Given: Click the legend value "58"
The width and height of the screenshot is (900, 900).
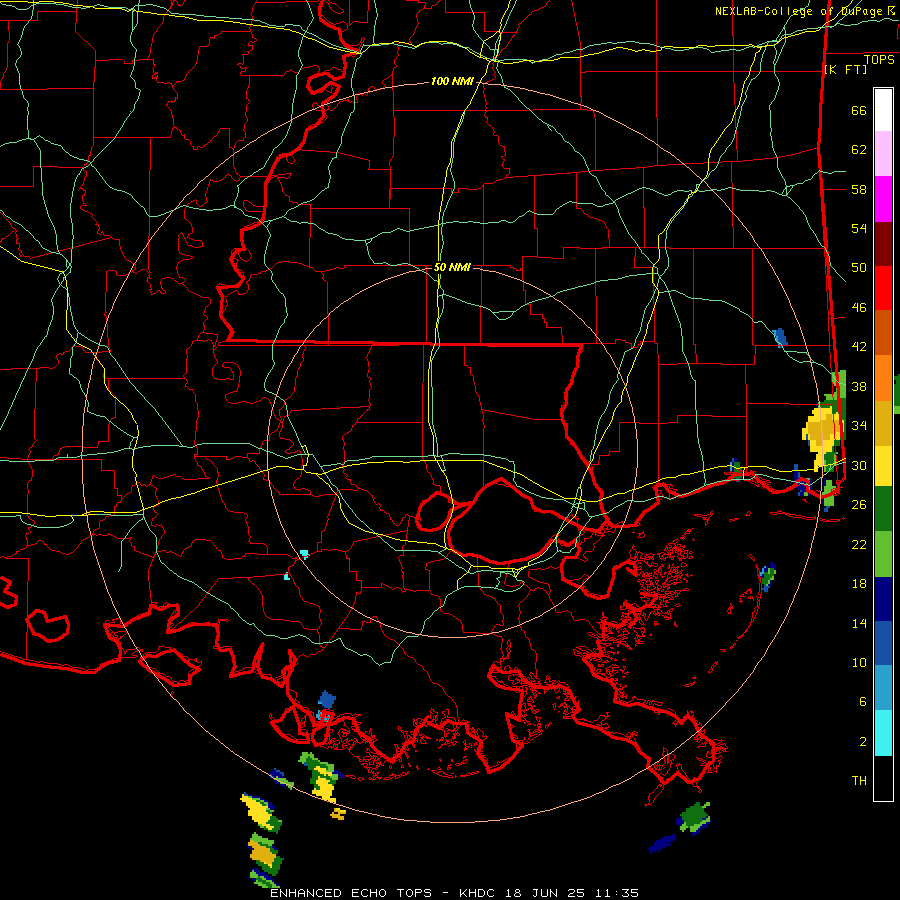Looking at the screenshot, I should pyautogui.click(x=859, y=189).
